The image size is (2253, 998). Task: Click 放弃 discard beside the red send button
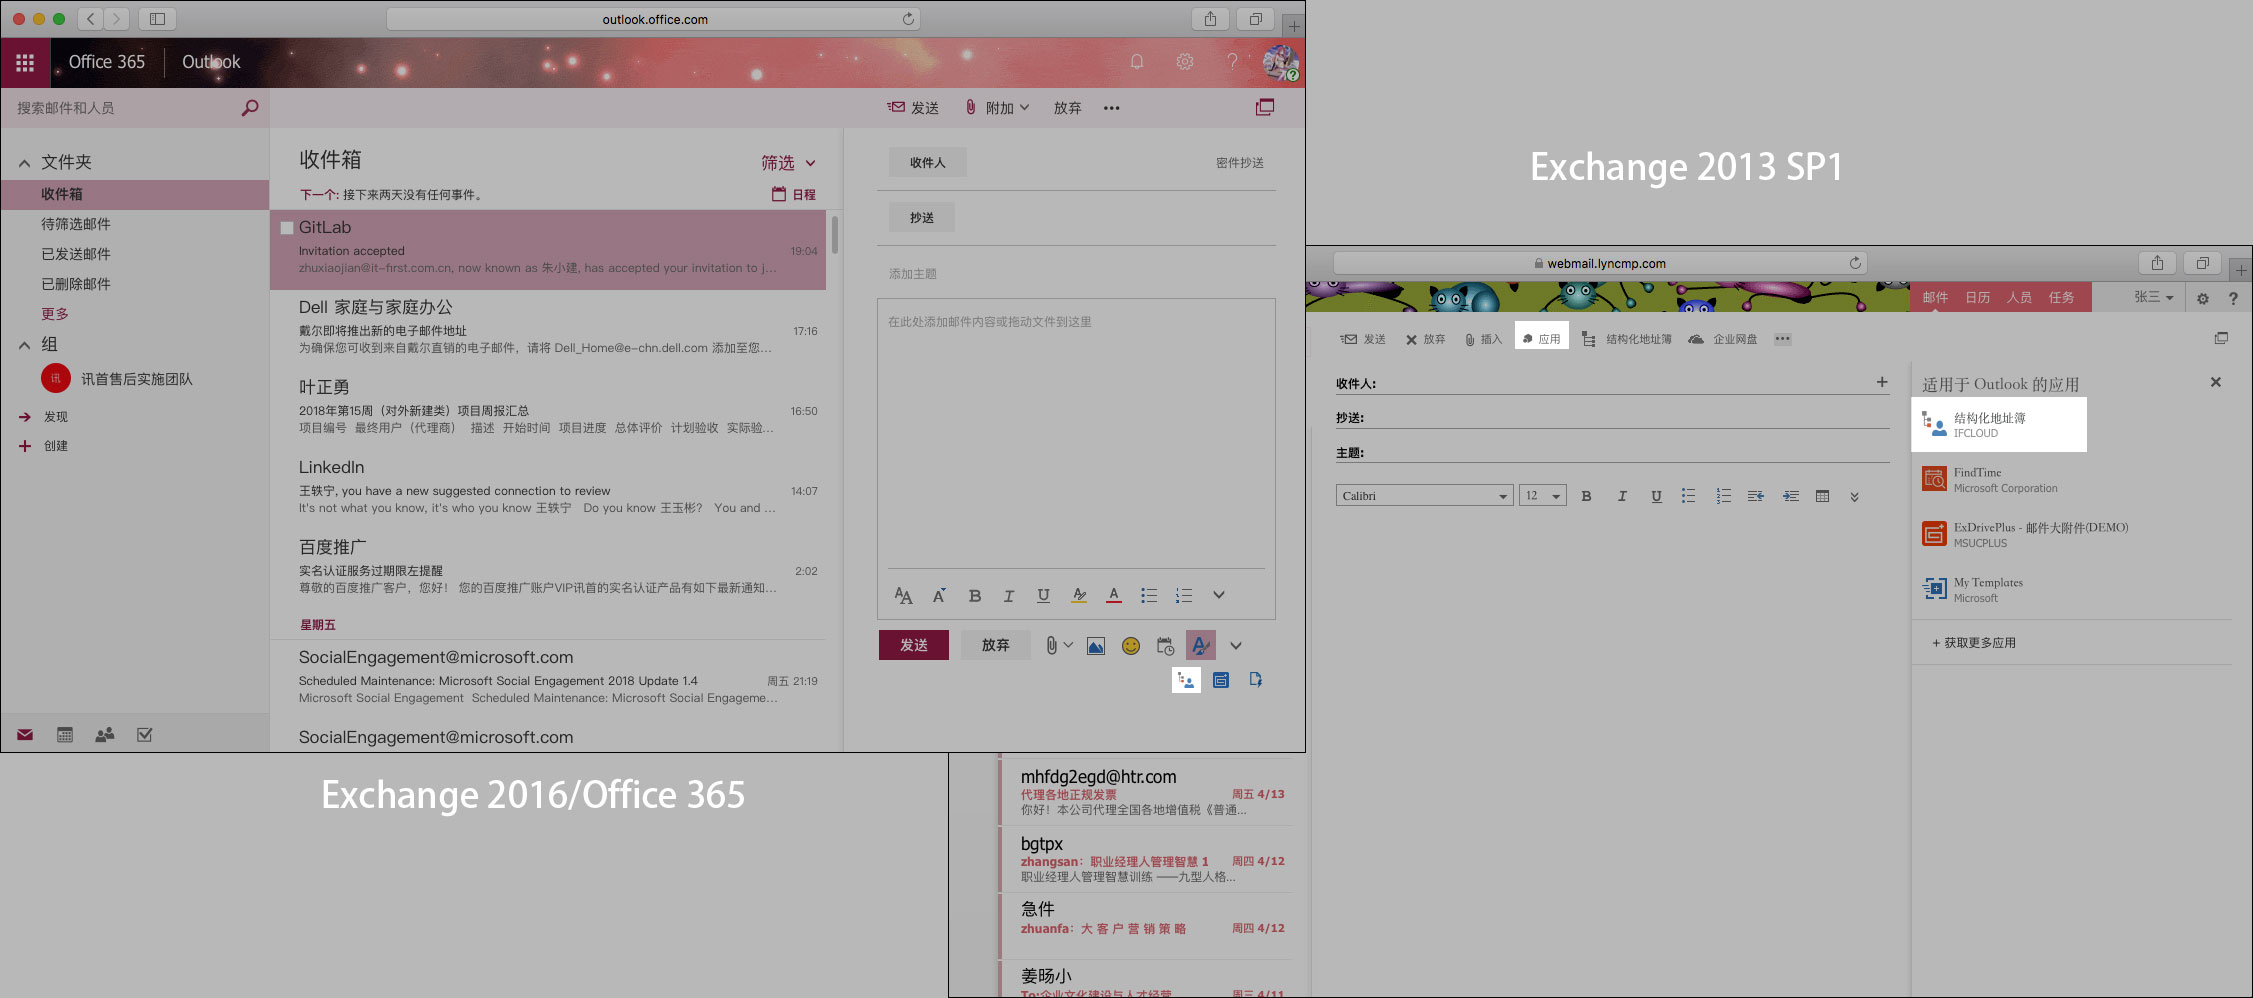tap(995, 645)
